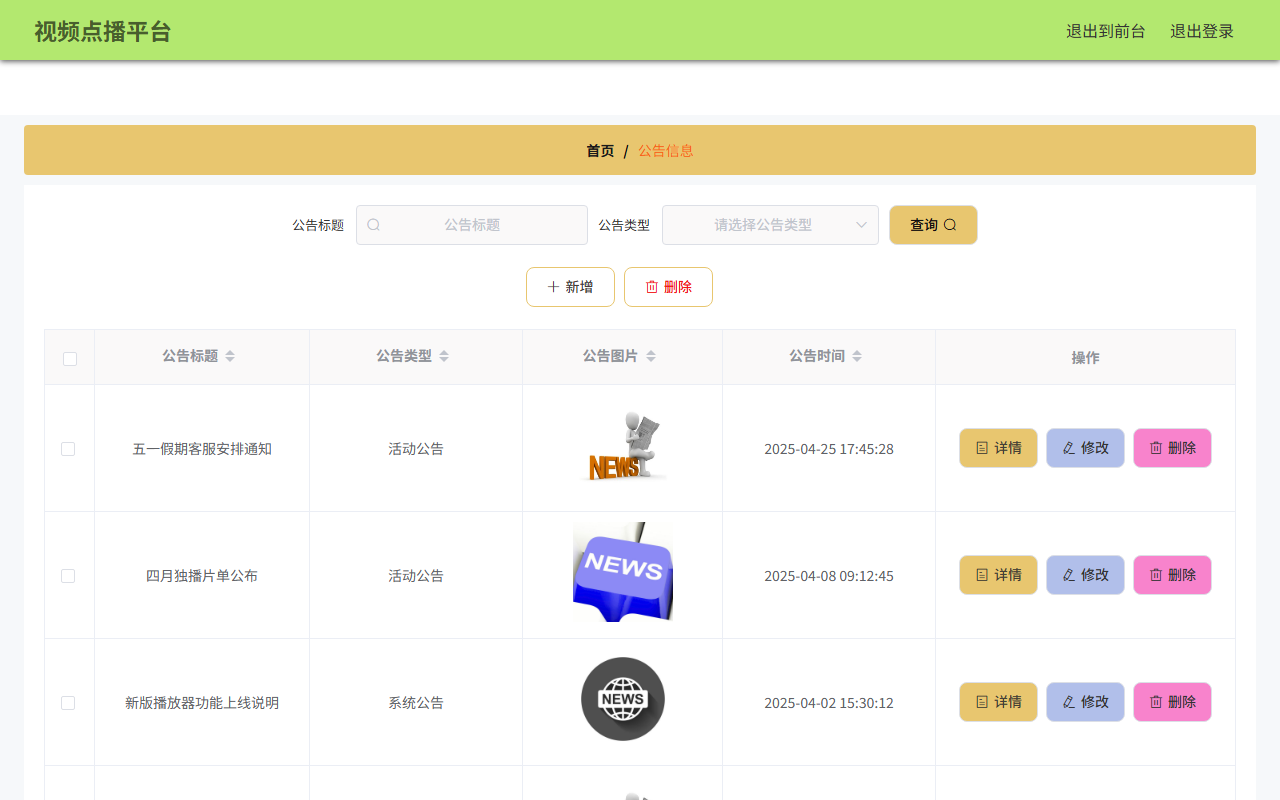Viewport: 1280px width, 800px height.
Task: Go to 首页 in the breadcrumb
Action: (x=600, y=151)
